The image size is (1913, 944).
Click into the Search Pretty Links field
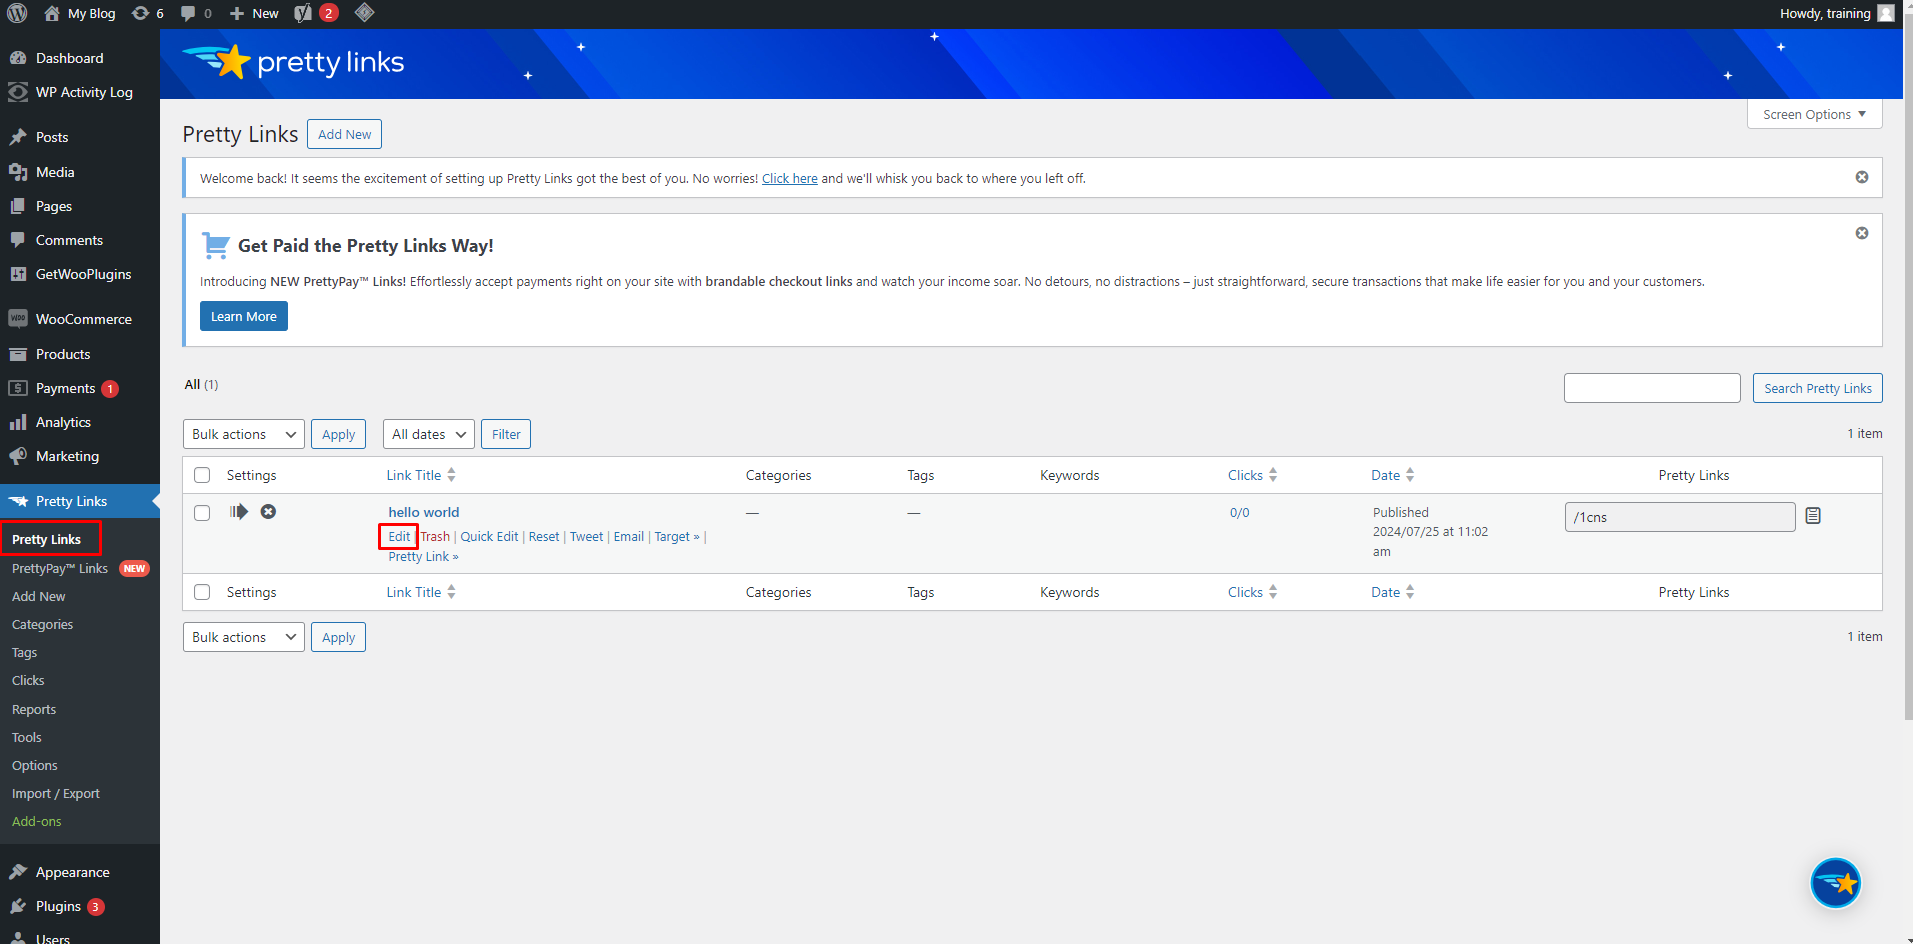(1651, 388)
